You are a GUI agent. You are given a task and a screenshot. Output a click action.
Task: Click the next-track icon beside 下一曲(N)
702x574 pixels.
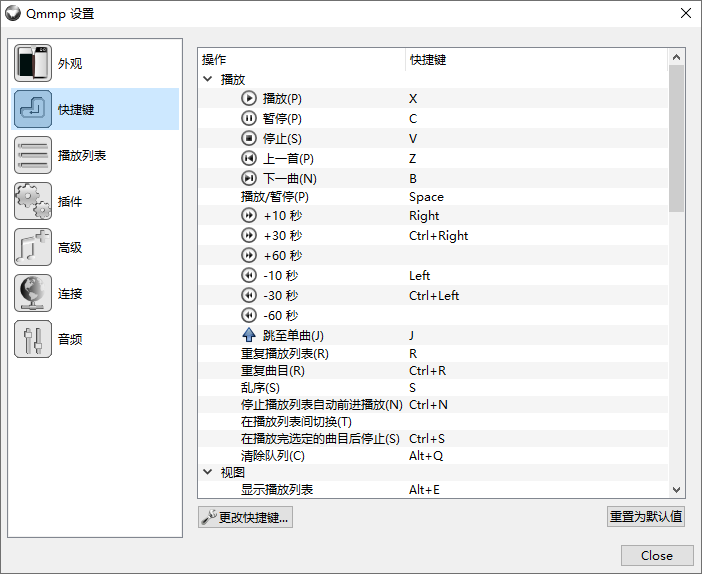(x=249, y=178)
